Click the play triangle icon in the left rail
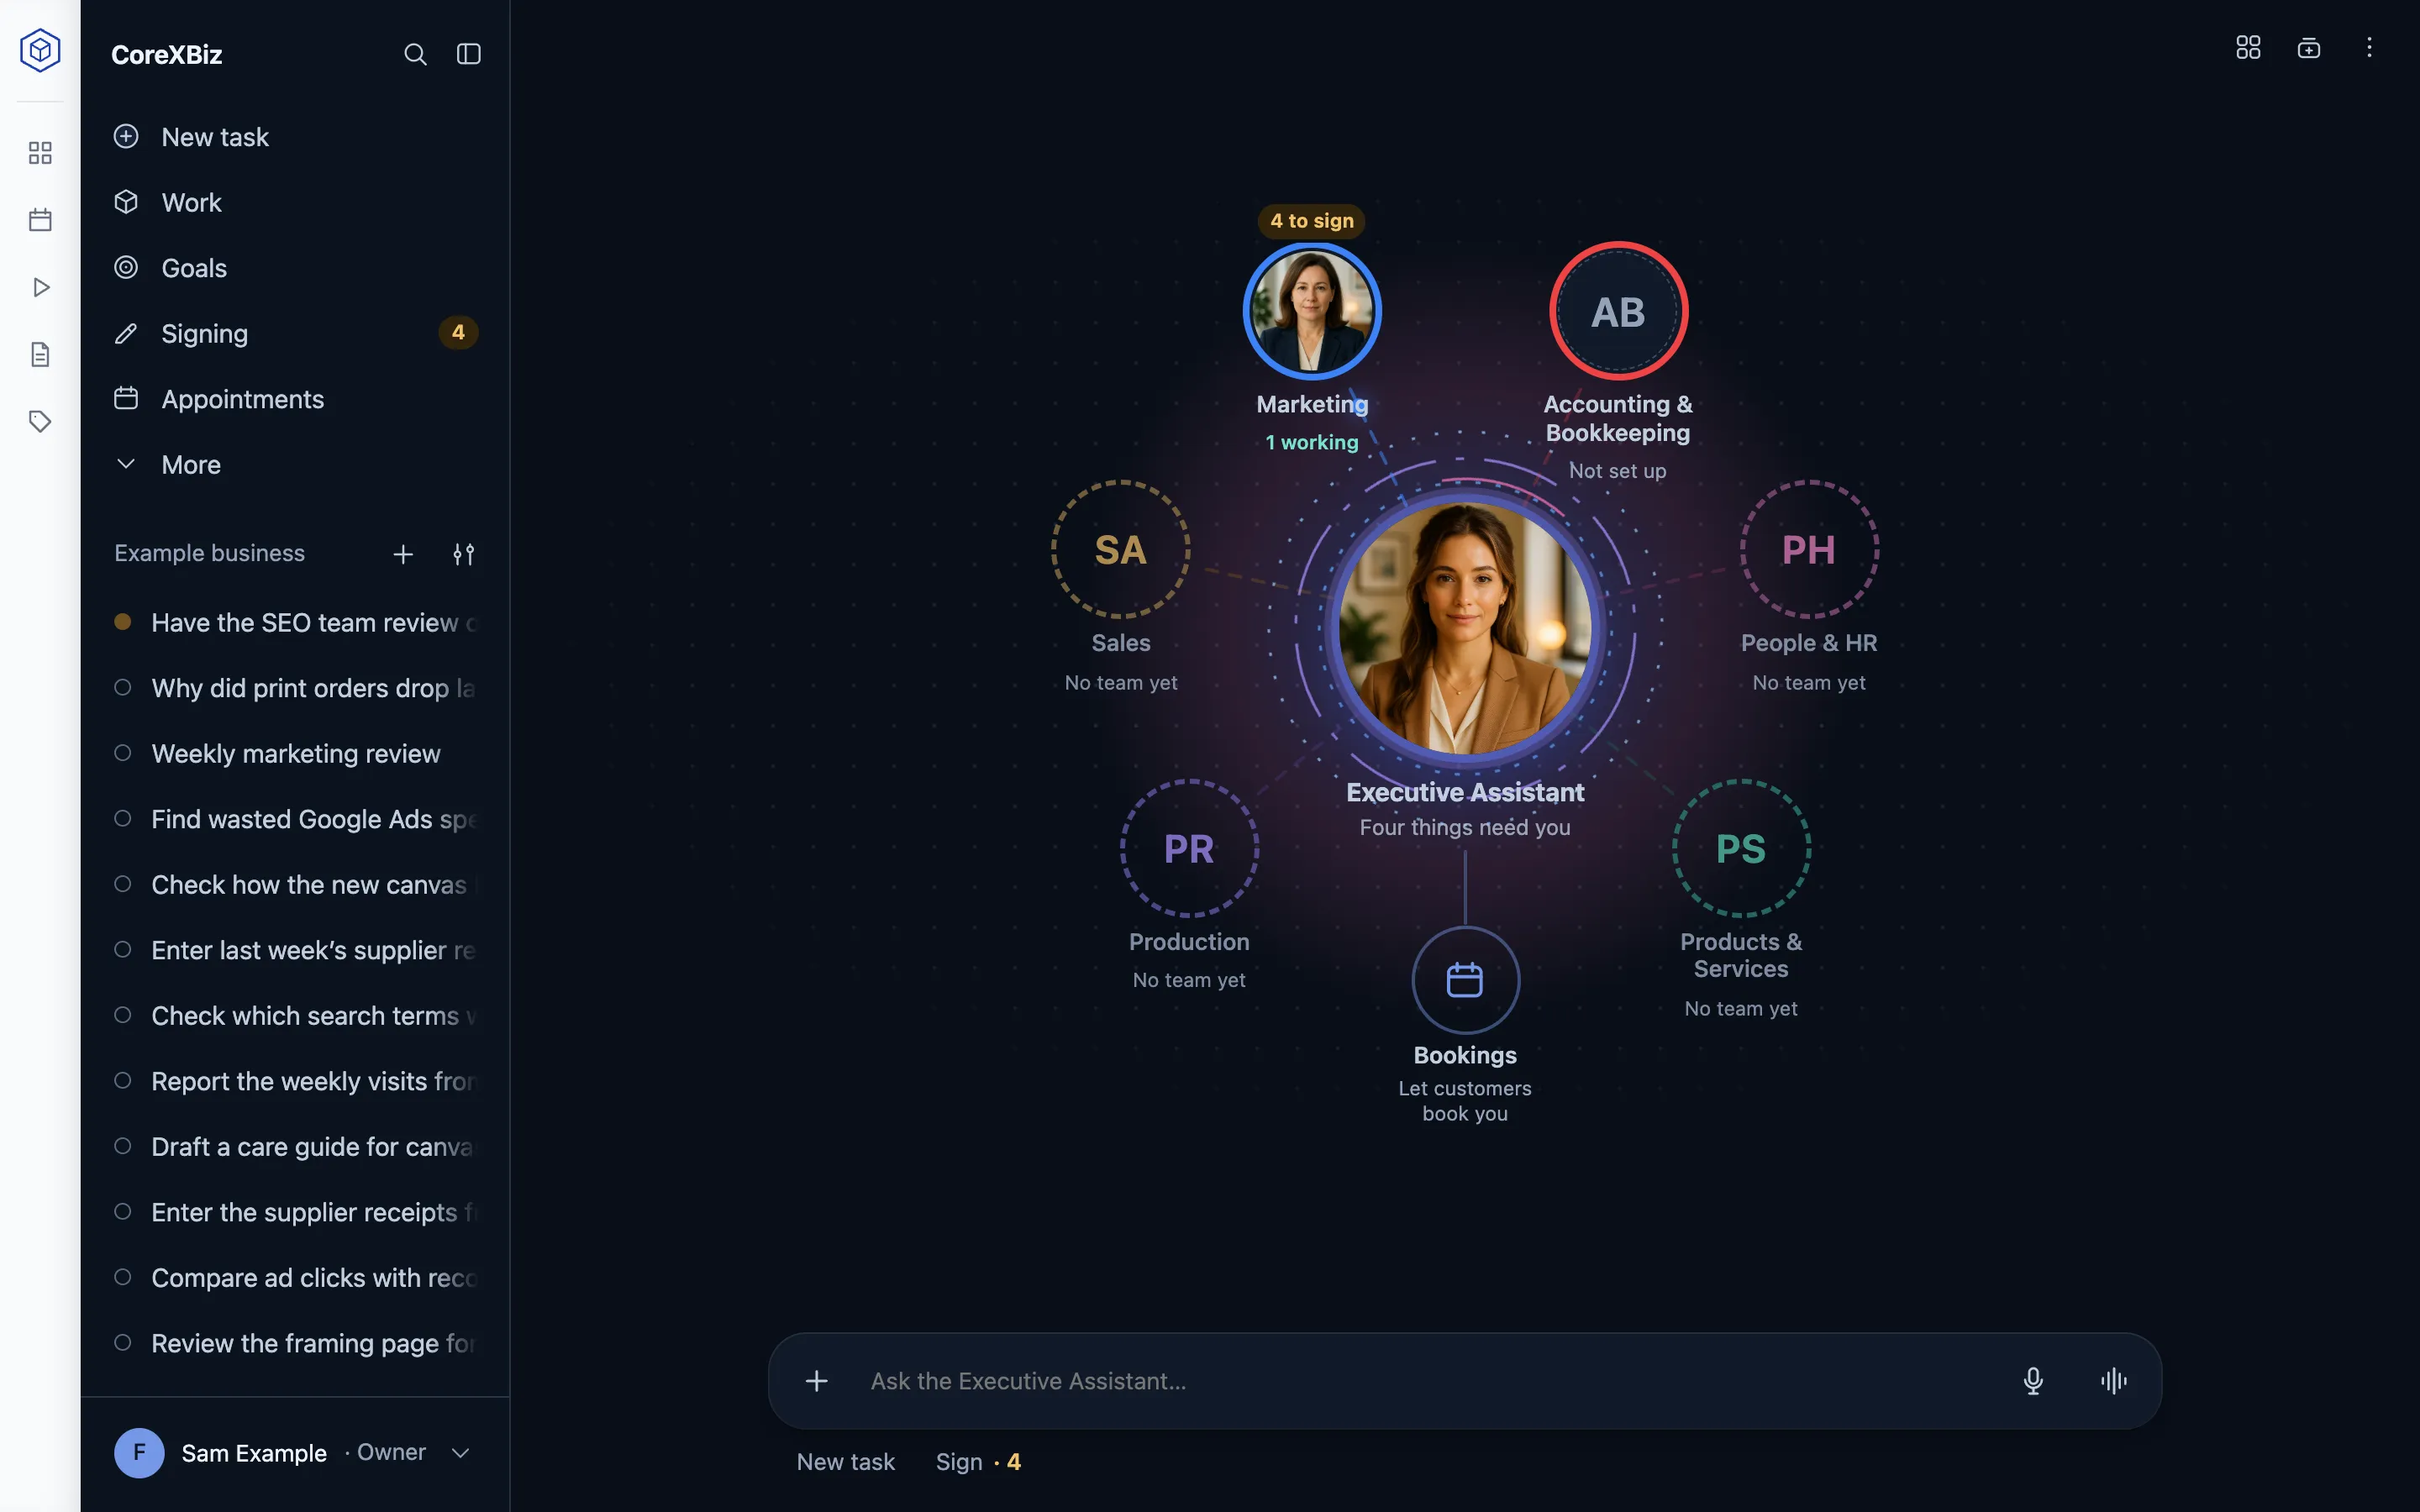Image resolution: width=2420 pixels, height=1512 pixels. [x=40, y=287]
